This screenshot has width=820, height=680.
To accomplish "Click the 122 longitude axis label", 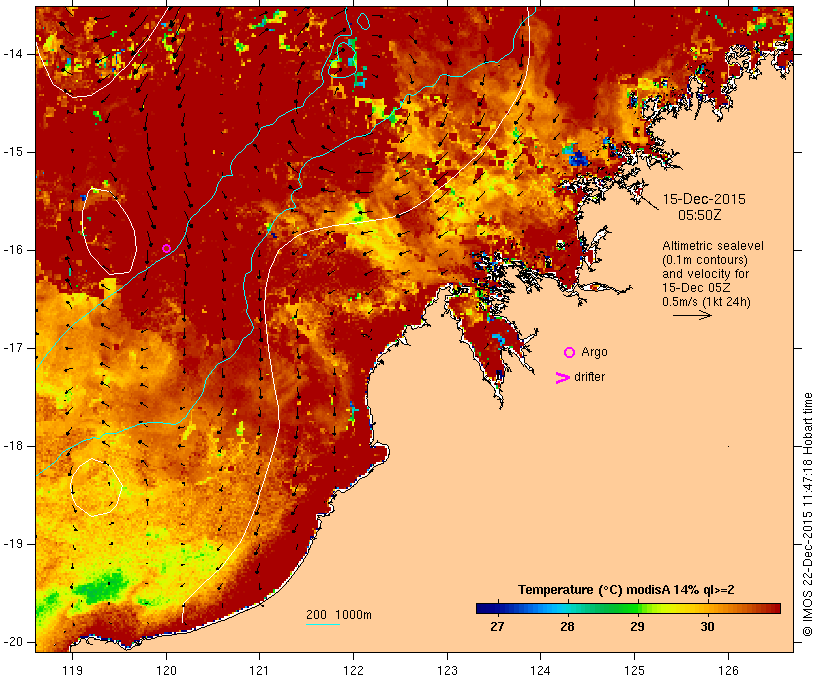I will coord(354,670).
